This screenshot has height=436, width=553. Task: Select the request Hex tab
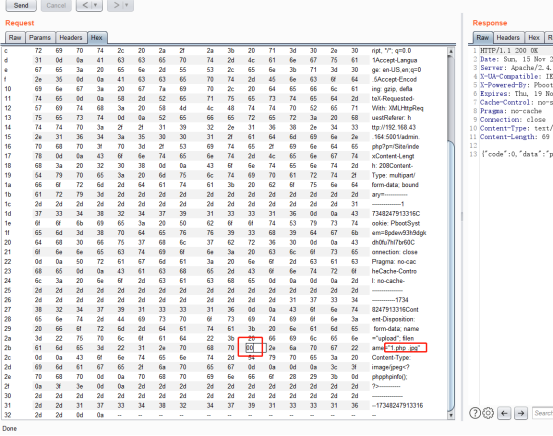coord(97,37)
